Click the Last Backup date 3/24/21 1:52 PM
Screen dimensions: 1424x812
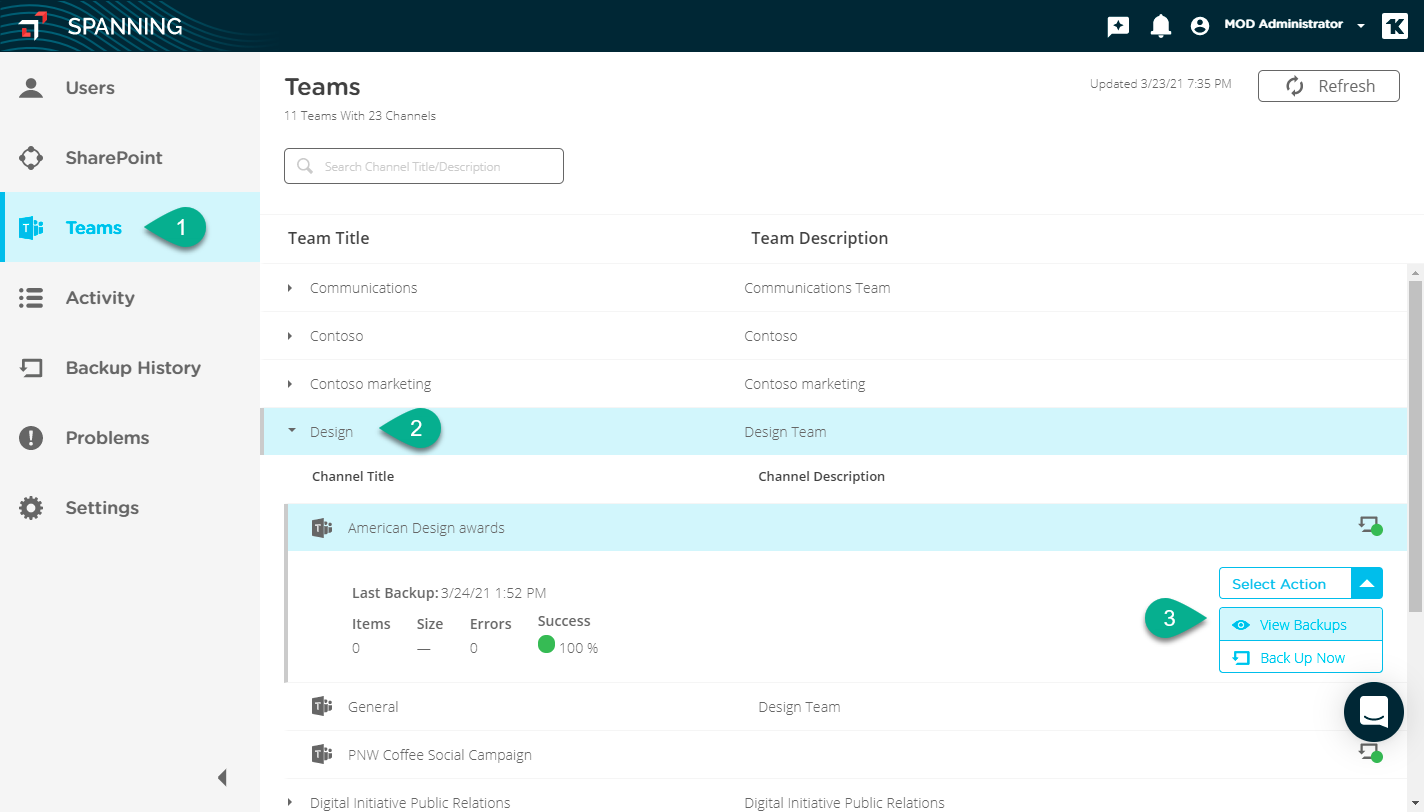pyautogui.click(x=494, y=593)
